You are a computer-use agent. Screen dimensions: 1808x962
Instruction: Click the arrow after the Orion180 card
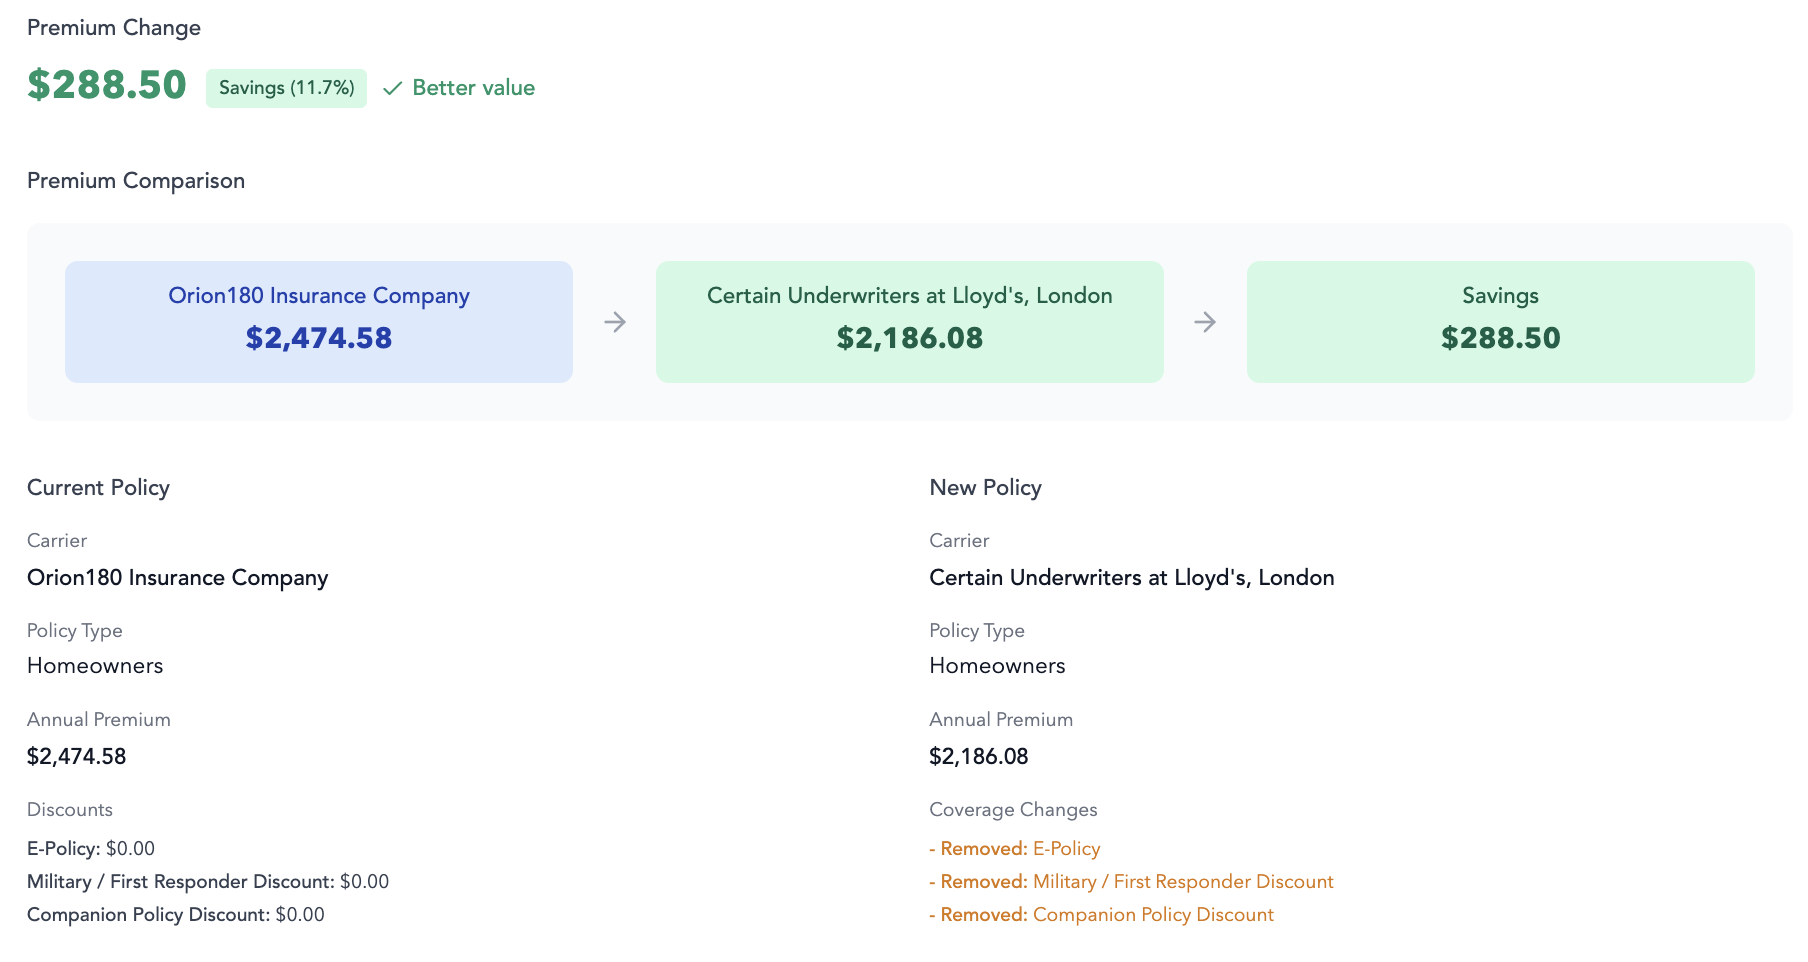click(x=615, y=322)
